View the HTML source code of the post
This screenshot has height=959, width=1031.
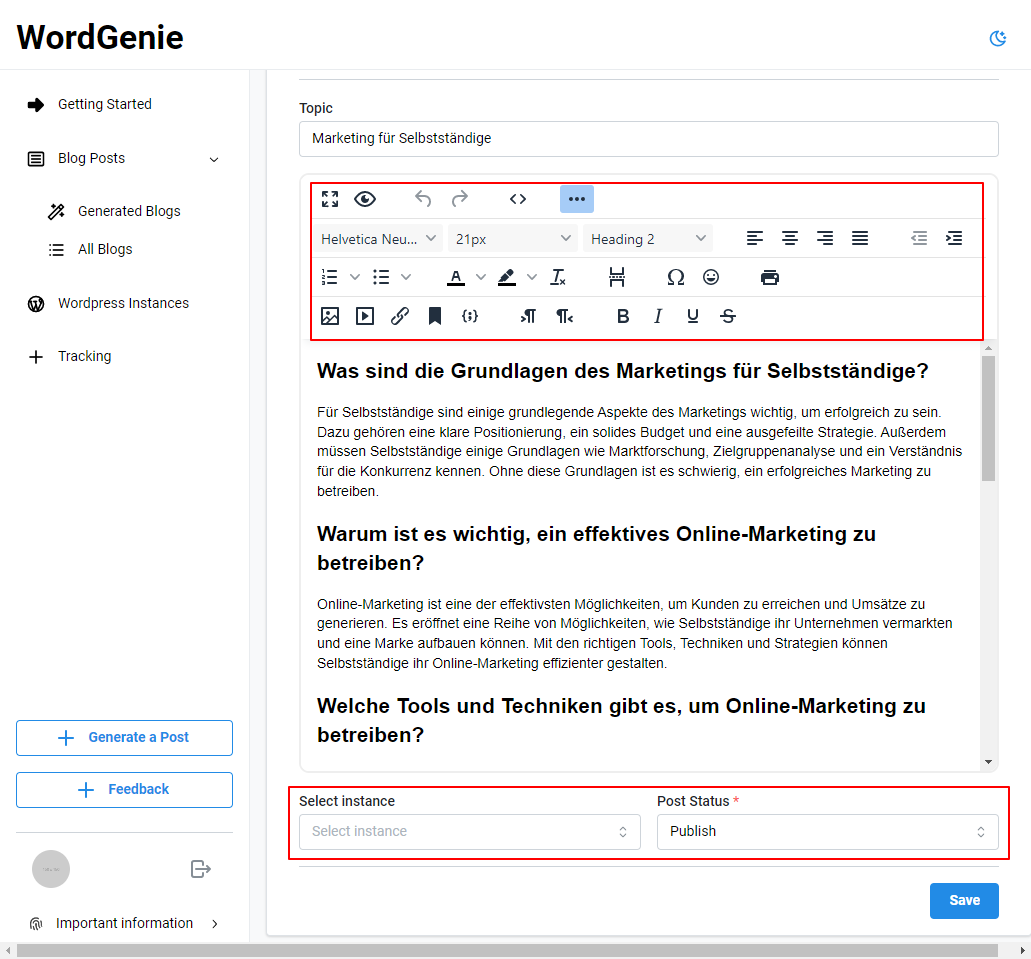click(518, 199)
